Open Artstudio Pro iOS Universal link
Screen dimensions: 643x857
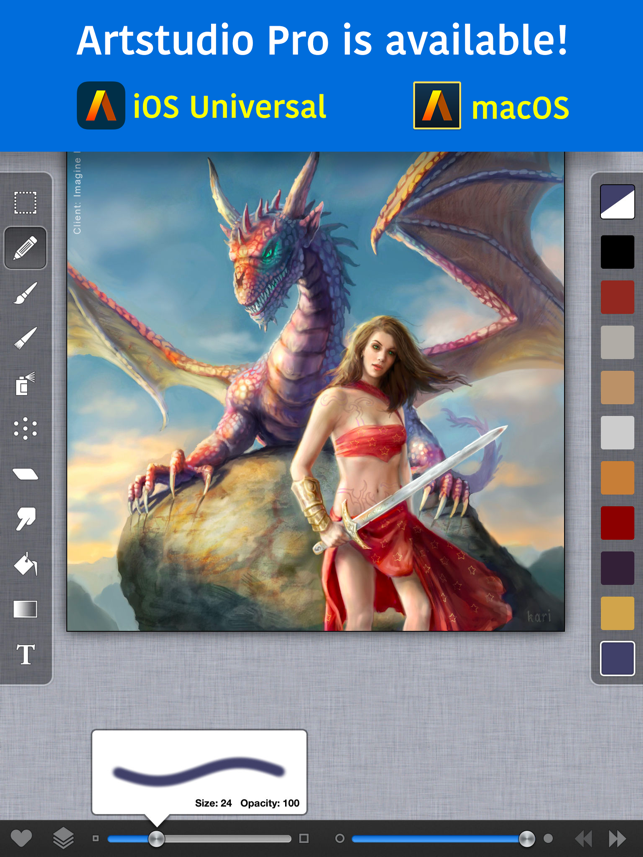click(202, 106)
